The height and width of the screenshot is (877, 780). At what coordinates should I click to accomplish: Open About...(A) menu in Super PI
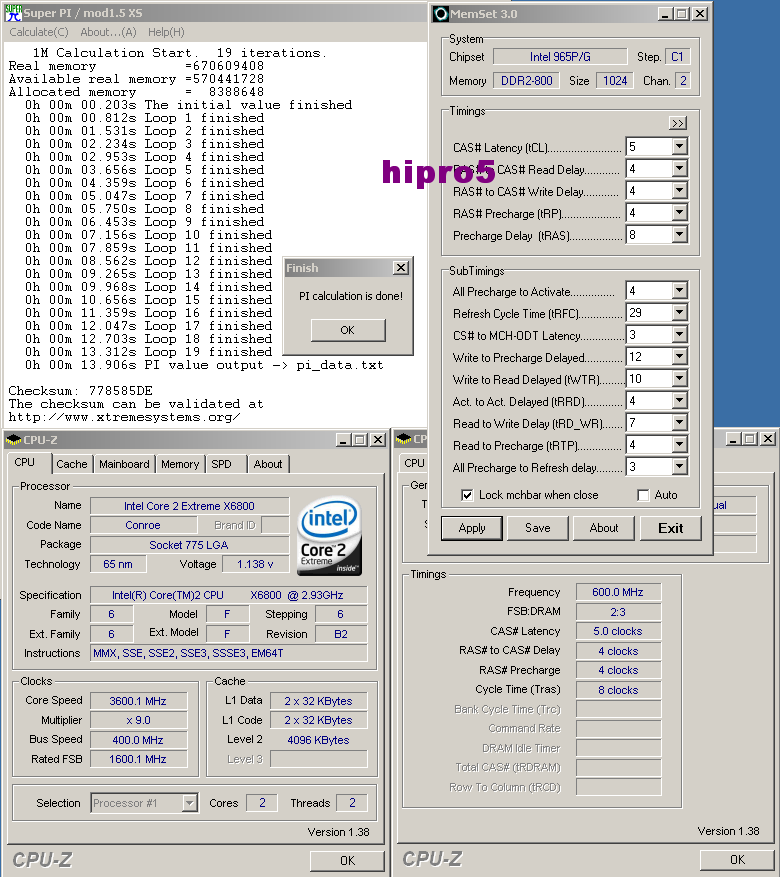(108, 32)
